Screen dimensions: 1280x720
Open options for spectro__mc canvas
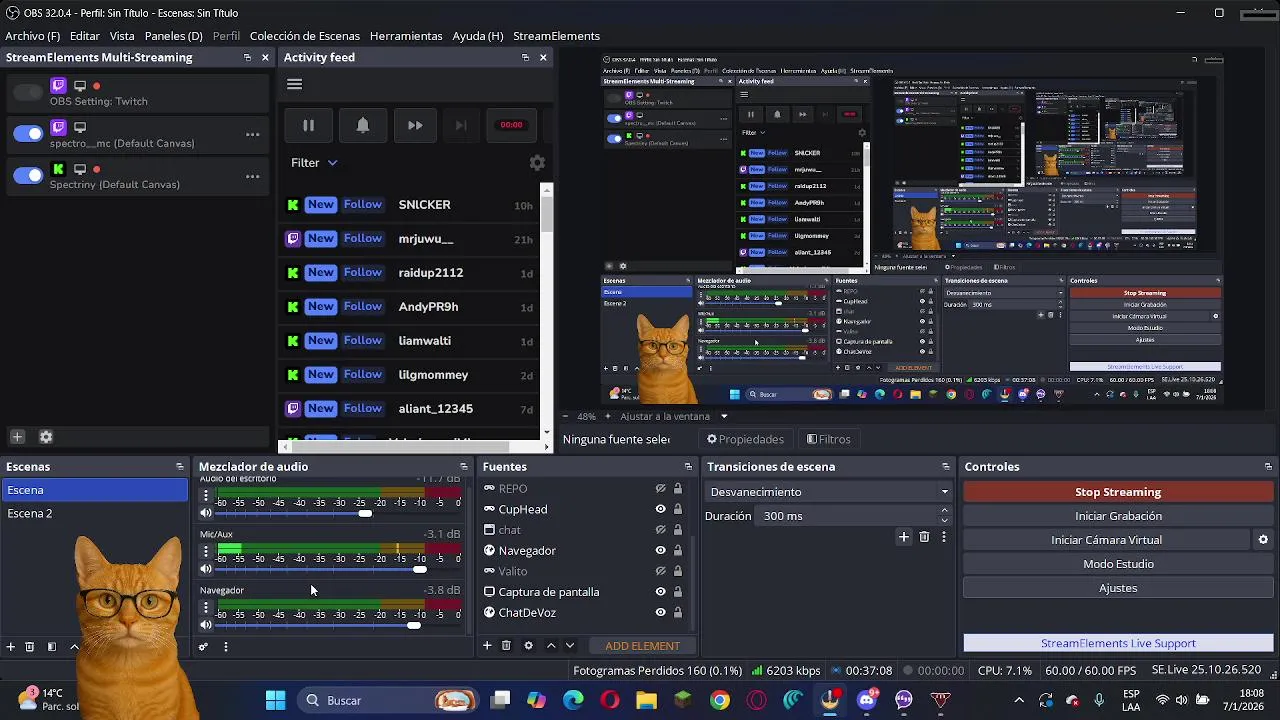(252, 135)
